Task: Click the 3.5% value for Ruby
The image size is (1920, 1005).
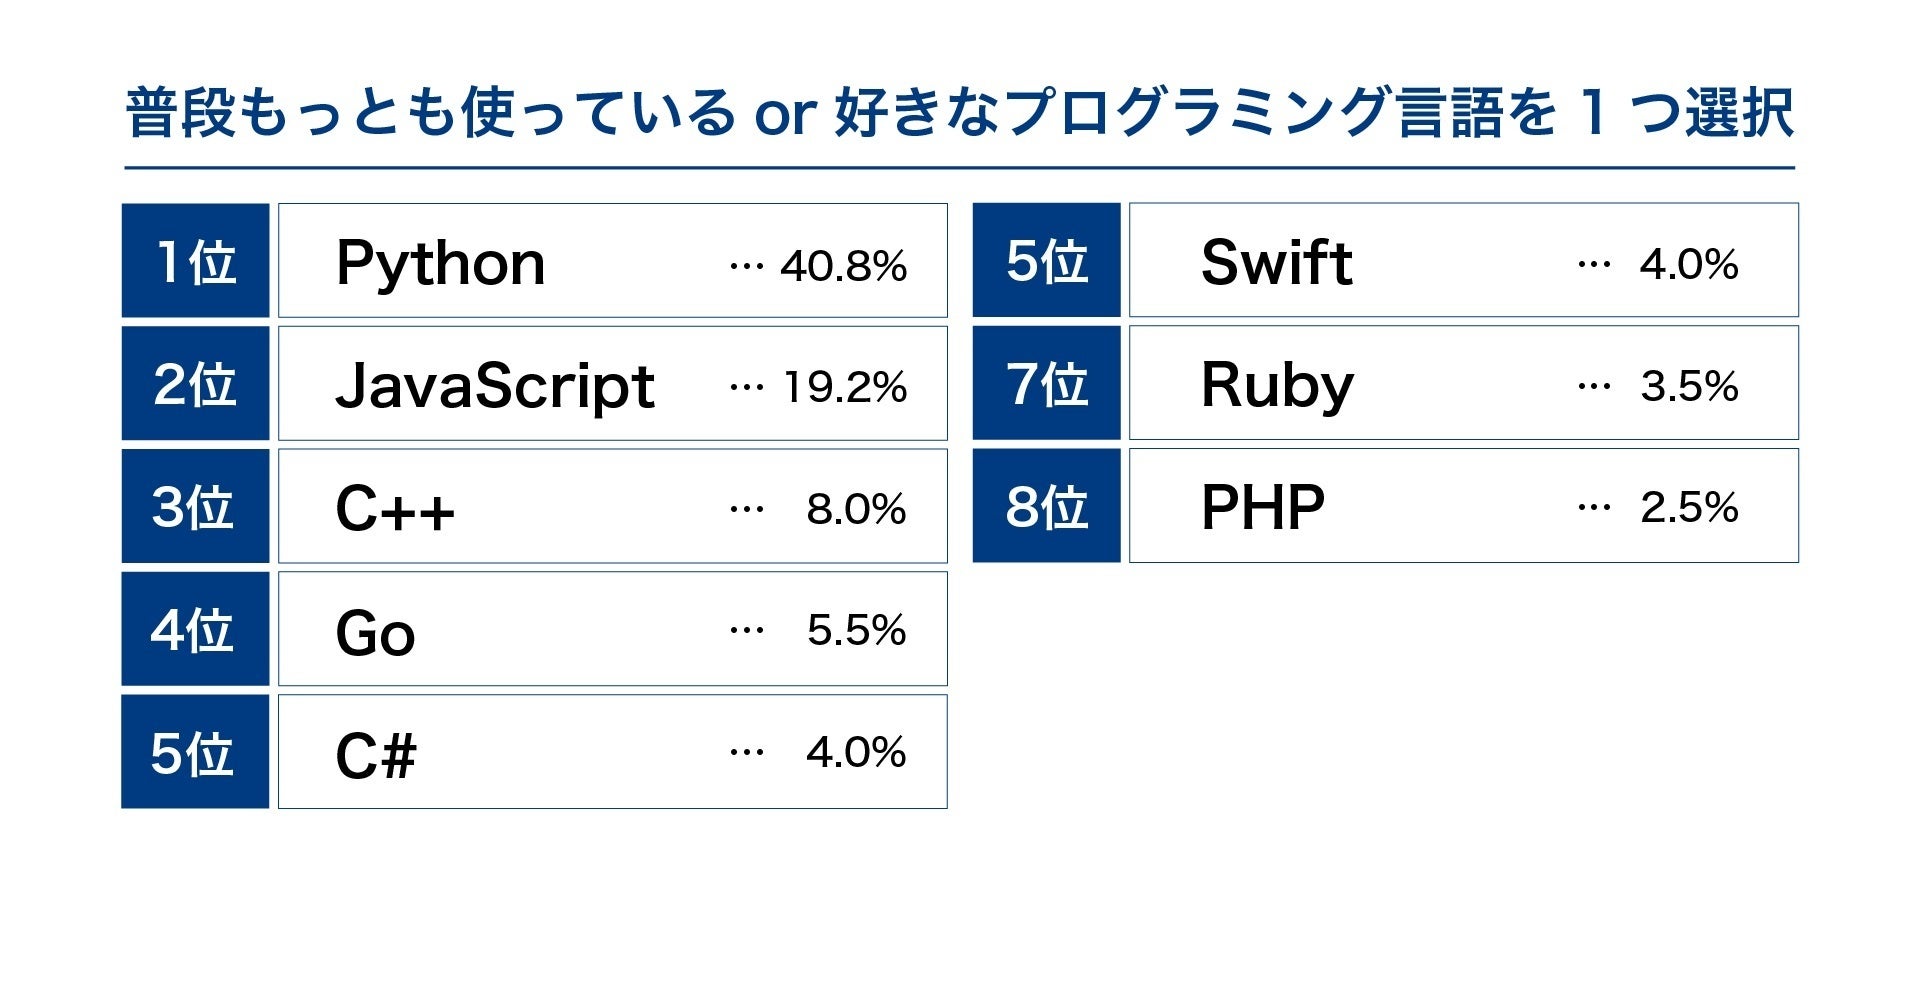Action: [1689, 387]
